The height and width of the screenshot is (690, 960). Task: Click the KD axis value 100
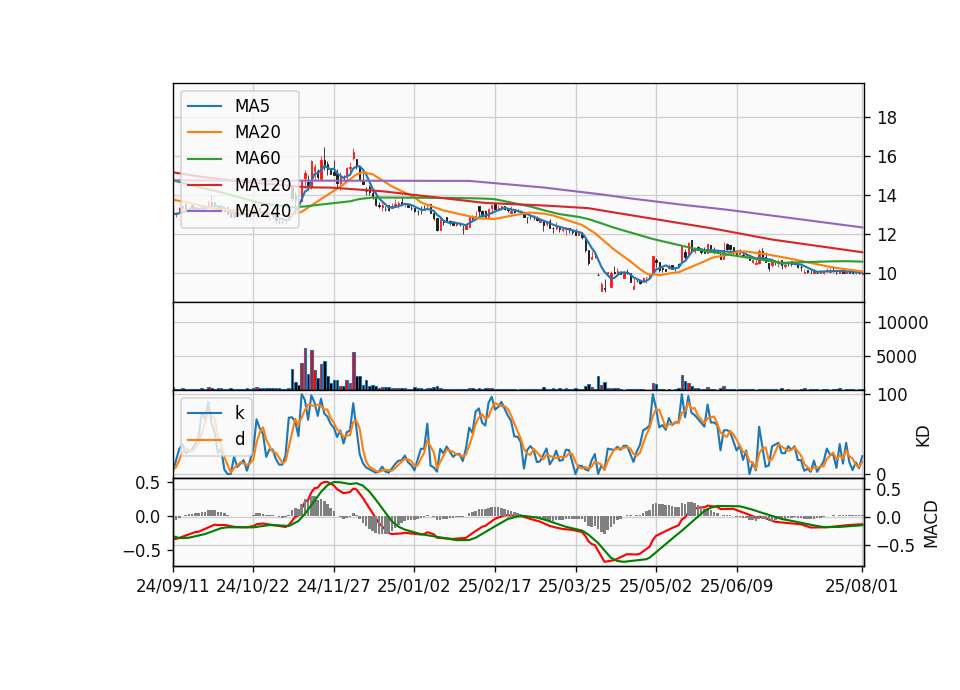point(892,395)
